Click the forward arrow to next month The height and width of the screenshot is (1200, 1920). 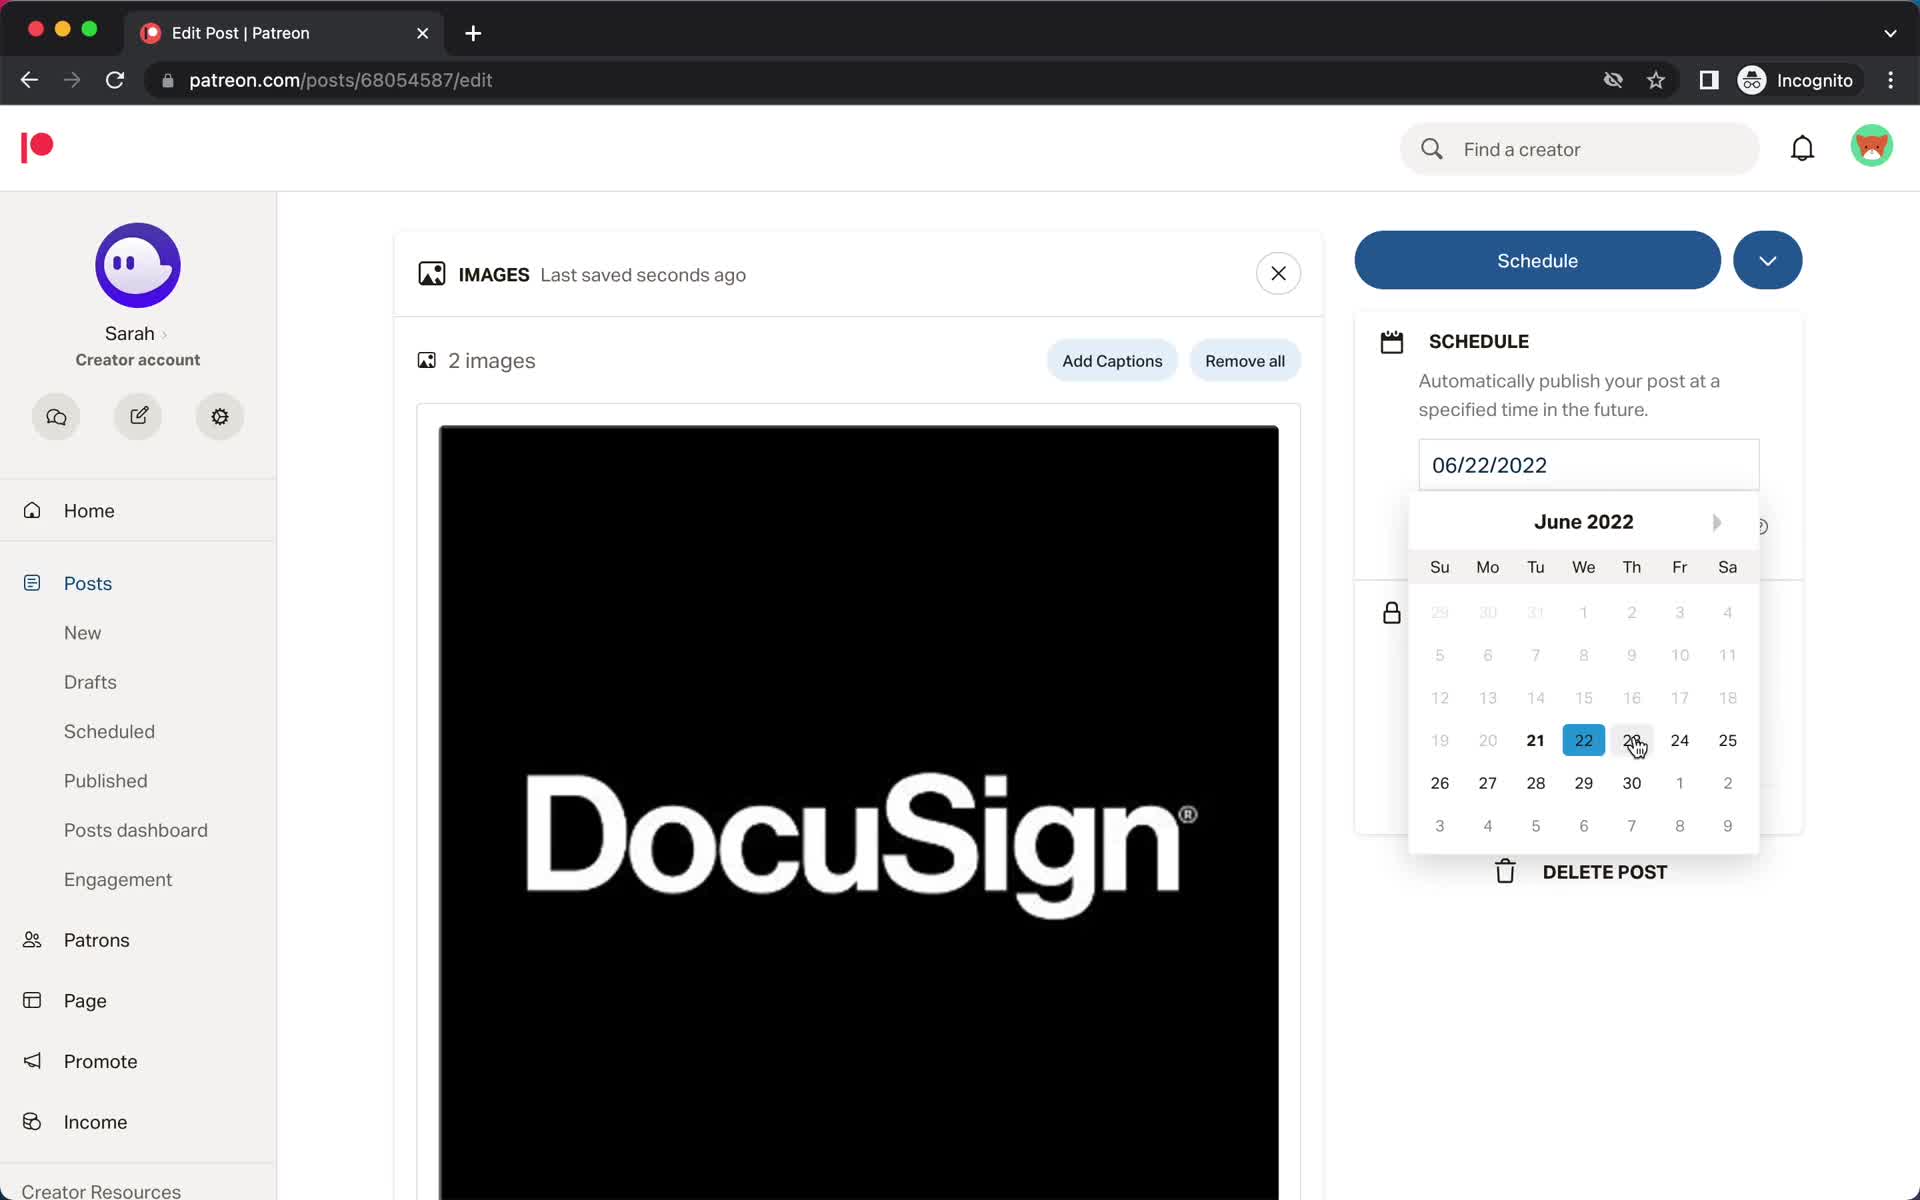[x=1717, y=521]
